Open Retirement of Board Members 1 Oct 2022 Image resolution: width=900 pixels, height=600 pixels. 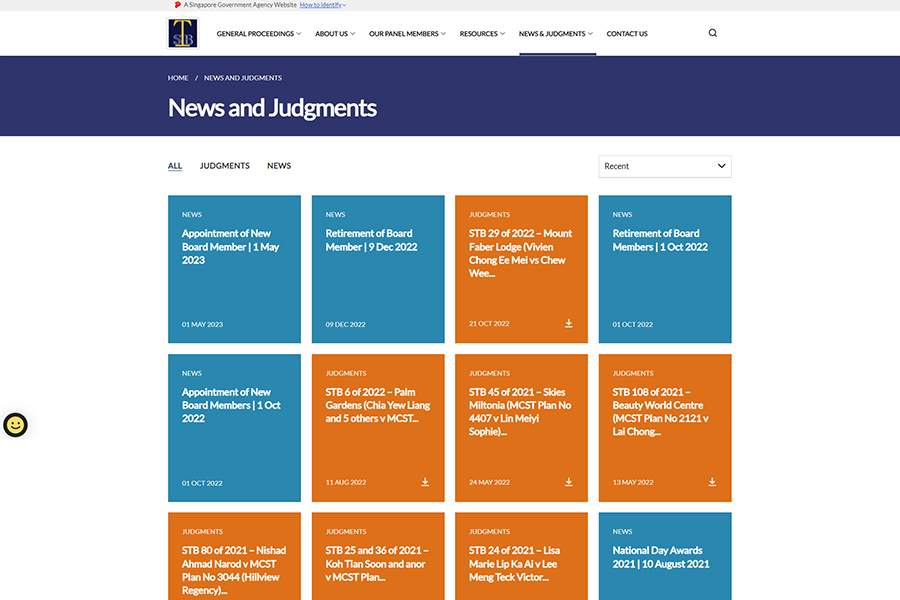[x=665, y=269]
